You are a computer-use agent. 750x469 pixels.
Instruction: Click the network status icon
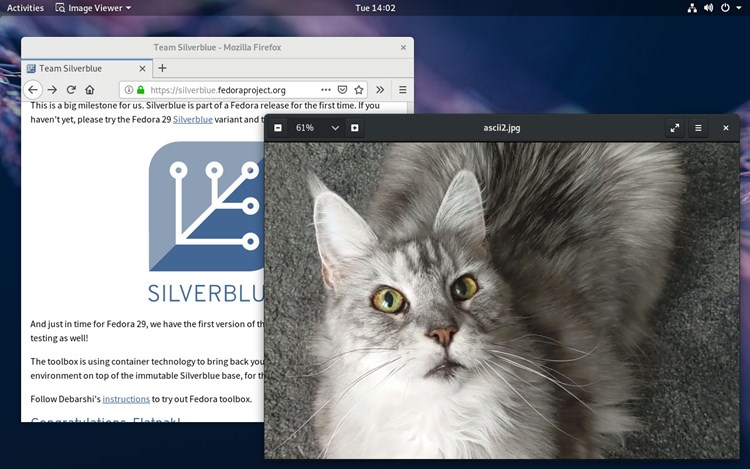click(692, 8)
